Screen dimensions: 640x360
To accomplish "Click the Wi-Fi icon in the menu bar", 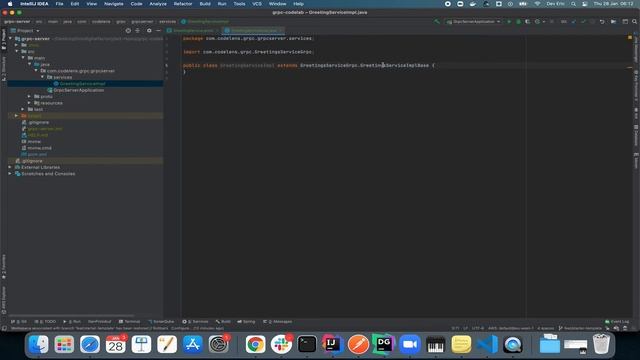I will [538, 4].
